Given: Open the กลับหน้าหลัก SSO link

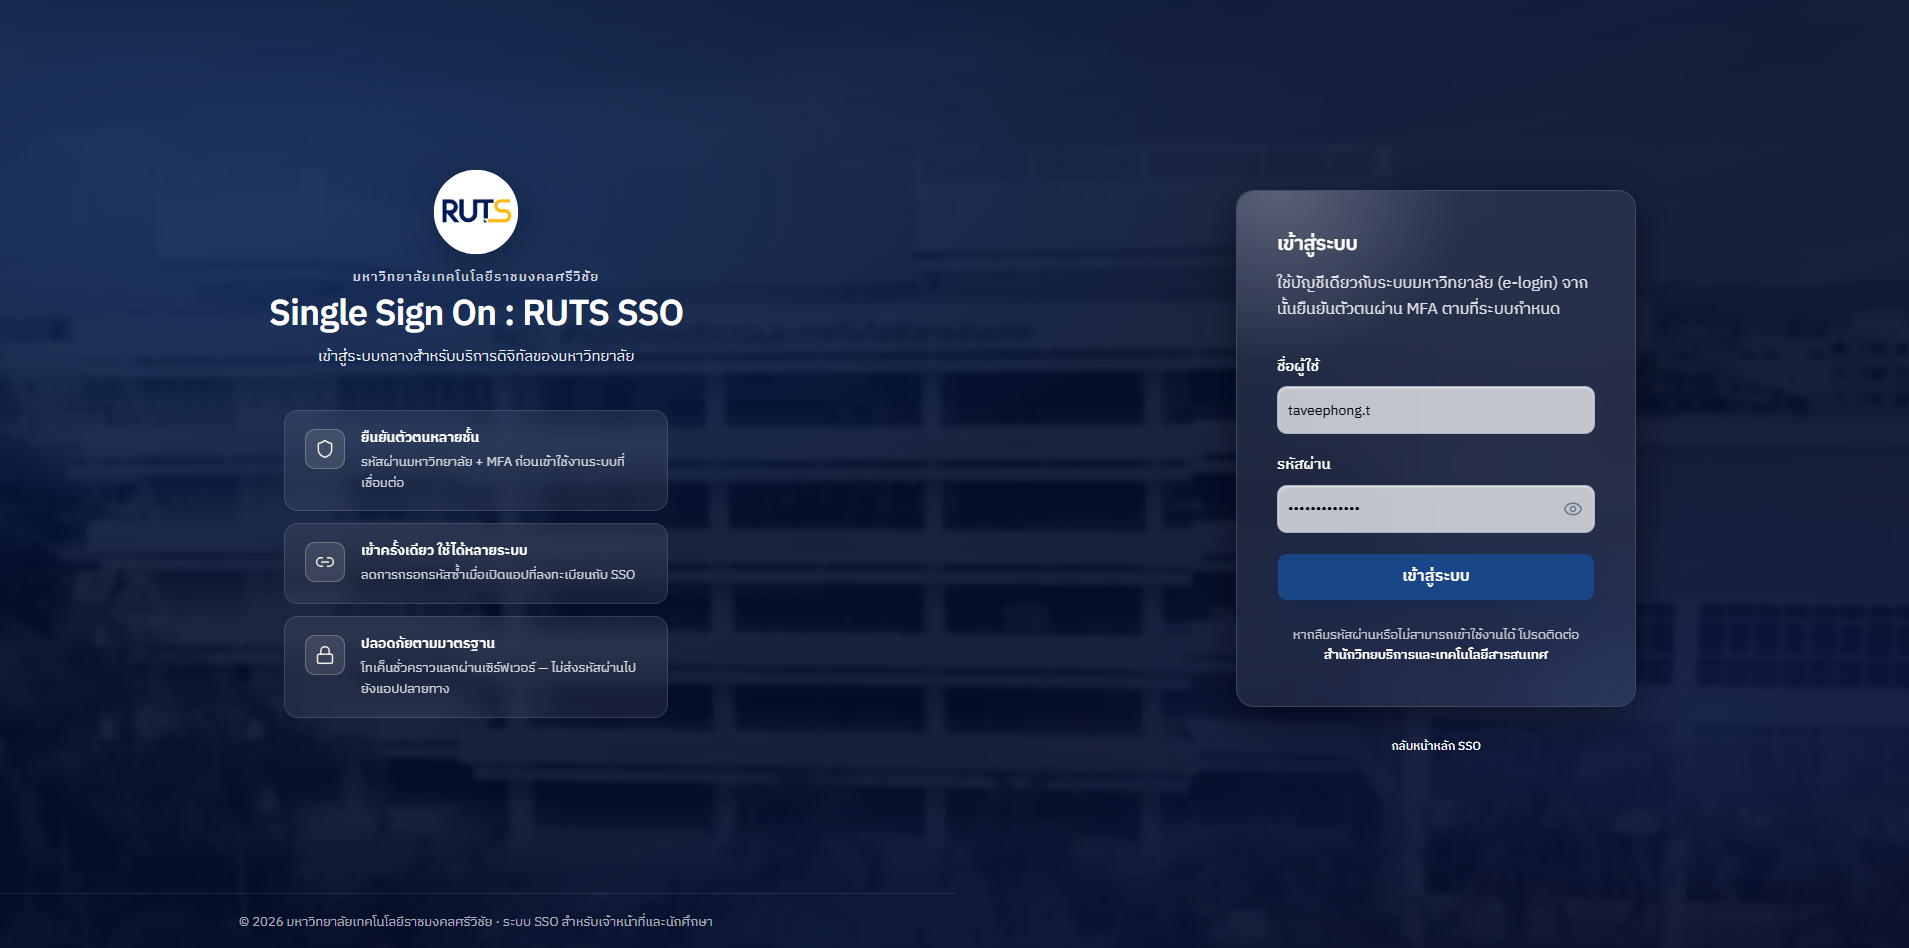Looking at the screenshot, I should pos(1435,746).
